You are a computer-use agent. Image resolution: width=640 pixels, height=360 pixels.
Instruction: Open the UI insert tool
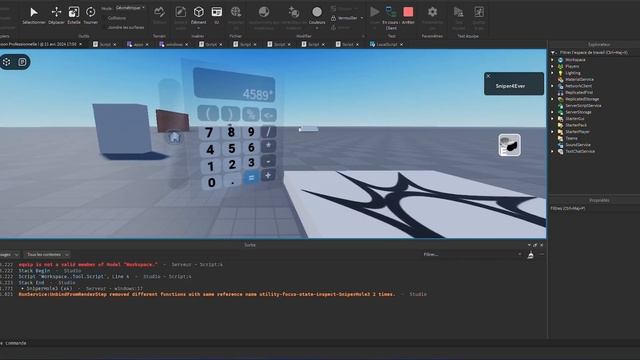pyautogui.click(x=216, y=16)
